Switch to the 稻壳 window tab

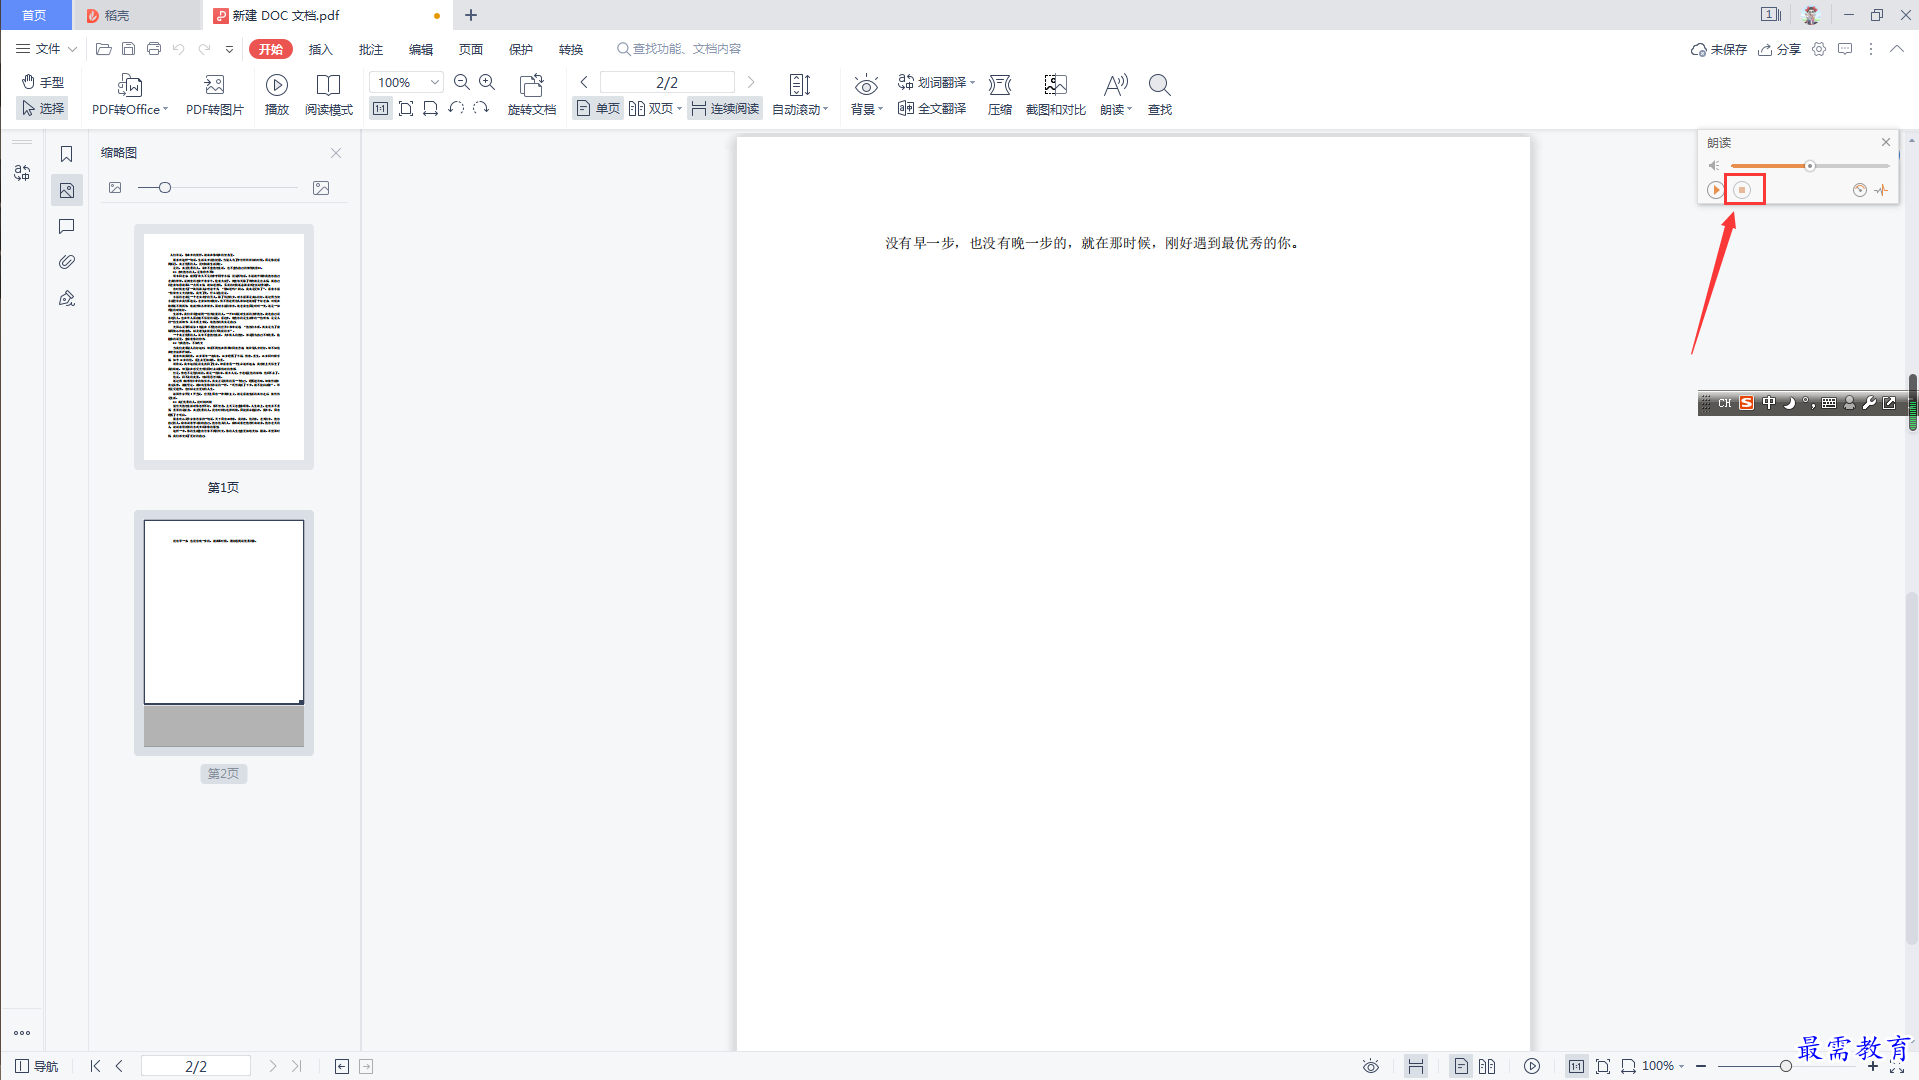point(136,15)
